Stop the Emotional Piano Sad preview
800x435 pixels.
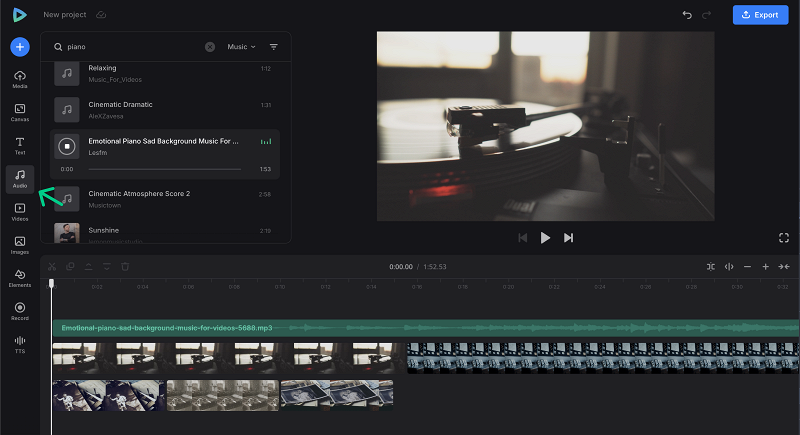point(67,146)
